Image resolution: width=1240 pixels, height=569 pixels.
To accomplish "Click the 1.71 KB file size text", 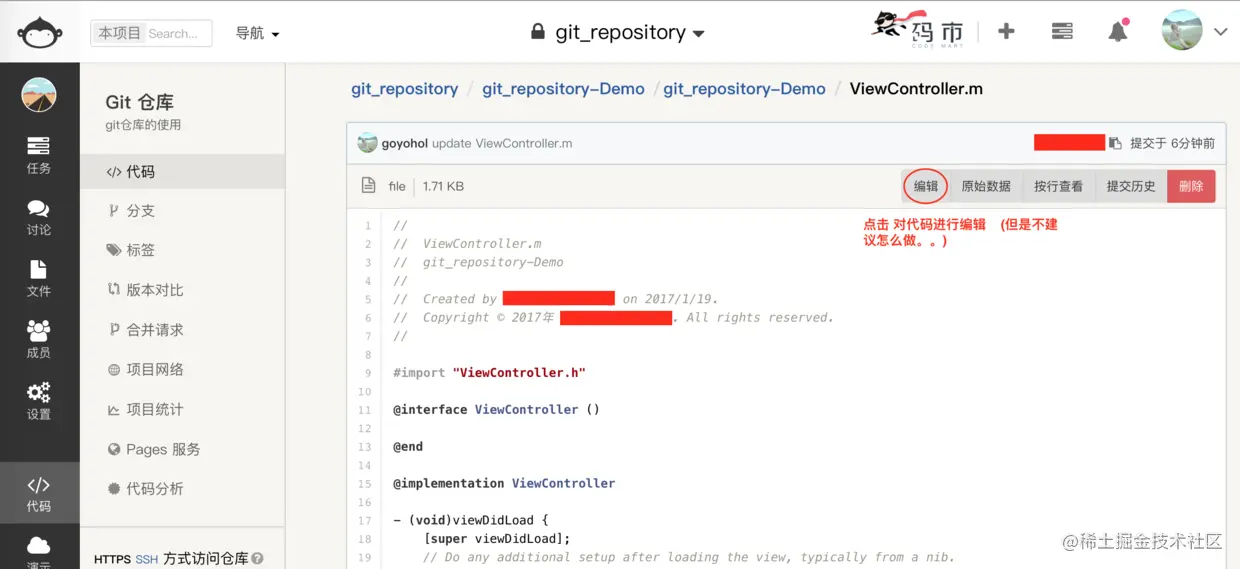I will [x=443, y=186].
